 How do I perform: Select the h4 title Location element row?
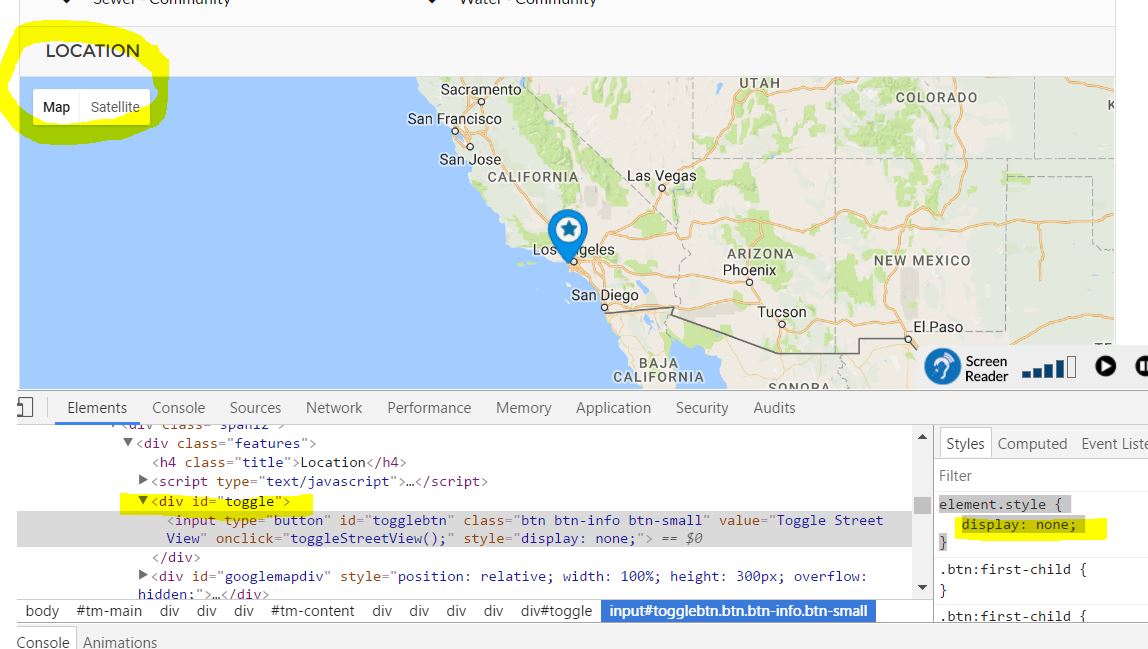[279, 462]
